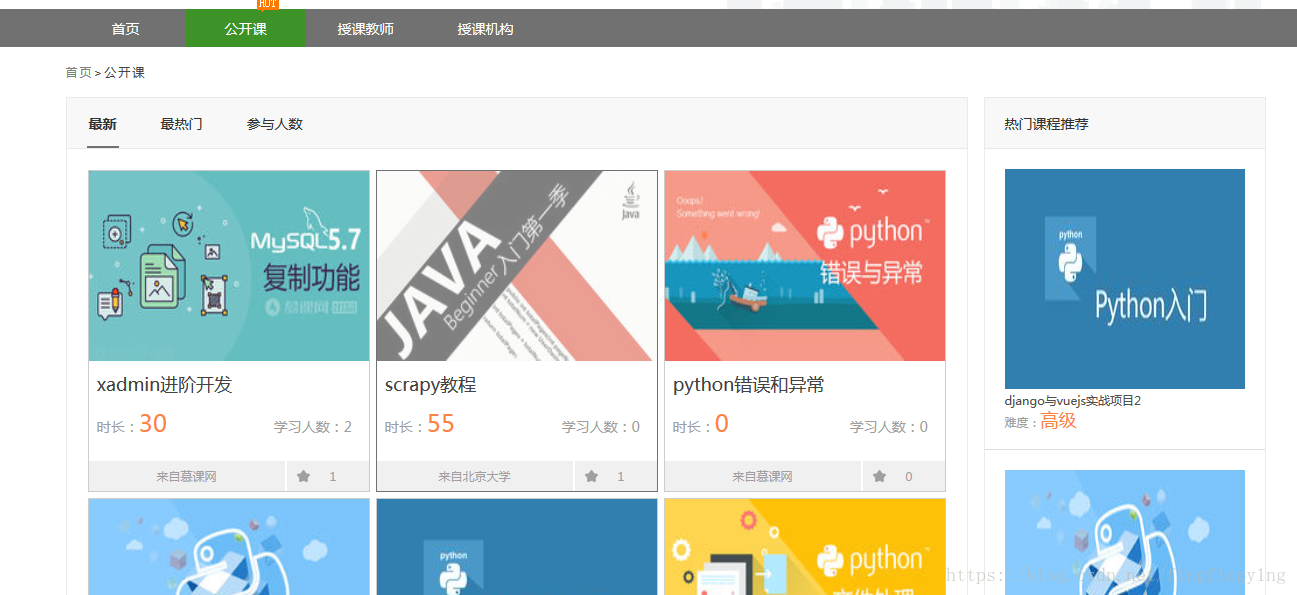Click the 高级 difficulty label
The width and height of the screenshot is (1297, 595).
pyautogui.click(x=1058, y=421)
